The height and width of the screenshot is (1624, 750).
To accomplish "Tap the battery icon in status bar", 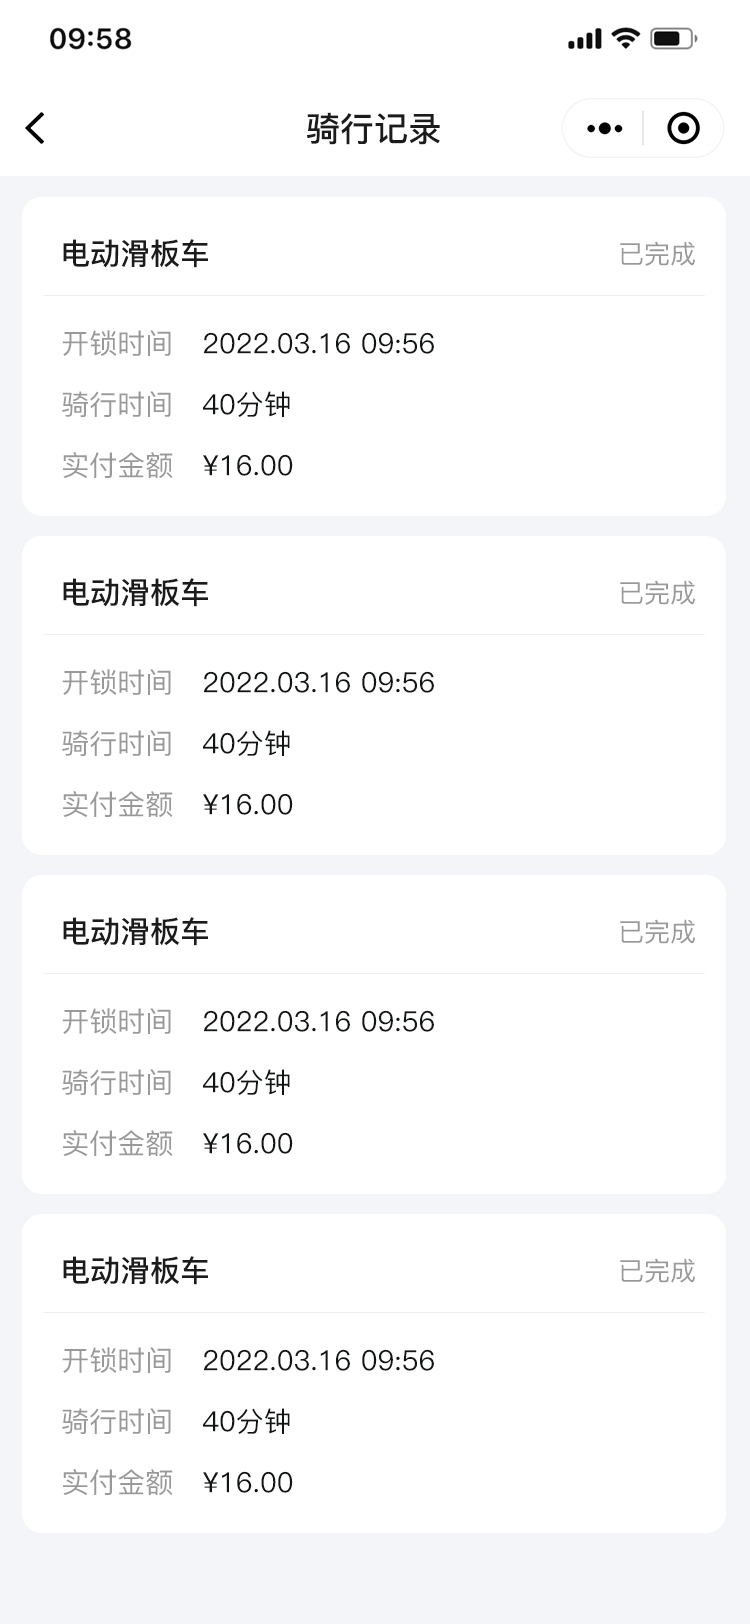I will point(673,39).
